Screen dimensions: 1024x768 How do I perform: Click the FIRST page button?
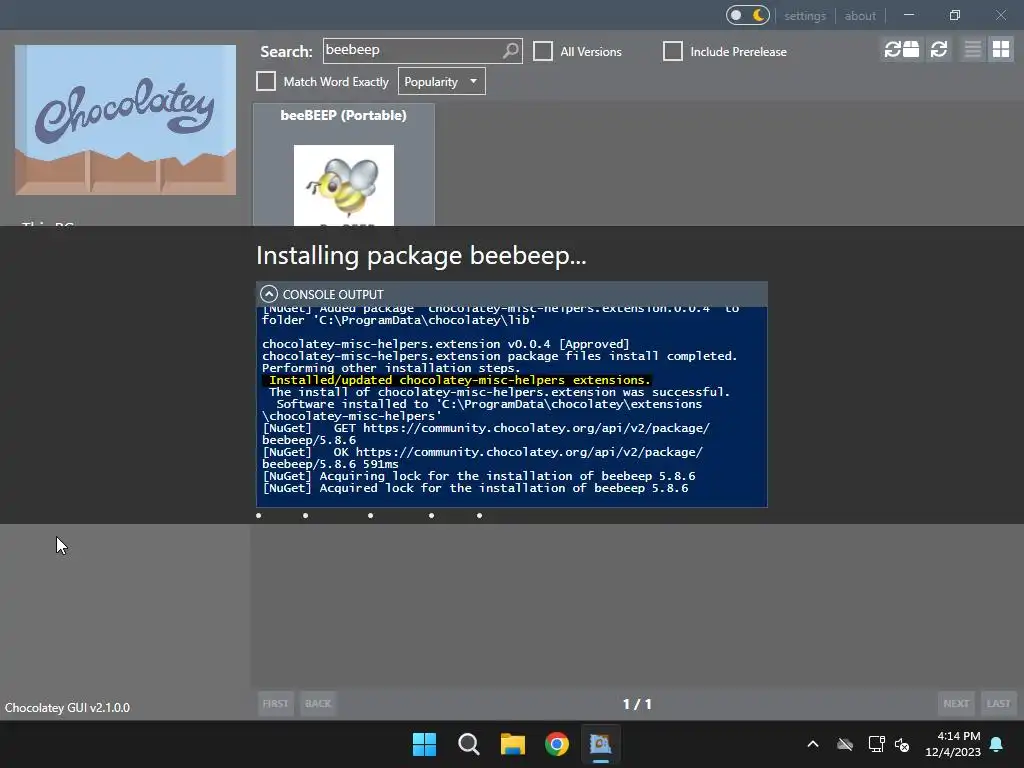tap(275, 703)
